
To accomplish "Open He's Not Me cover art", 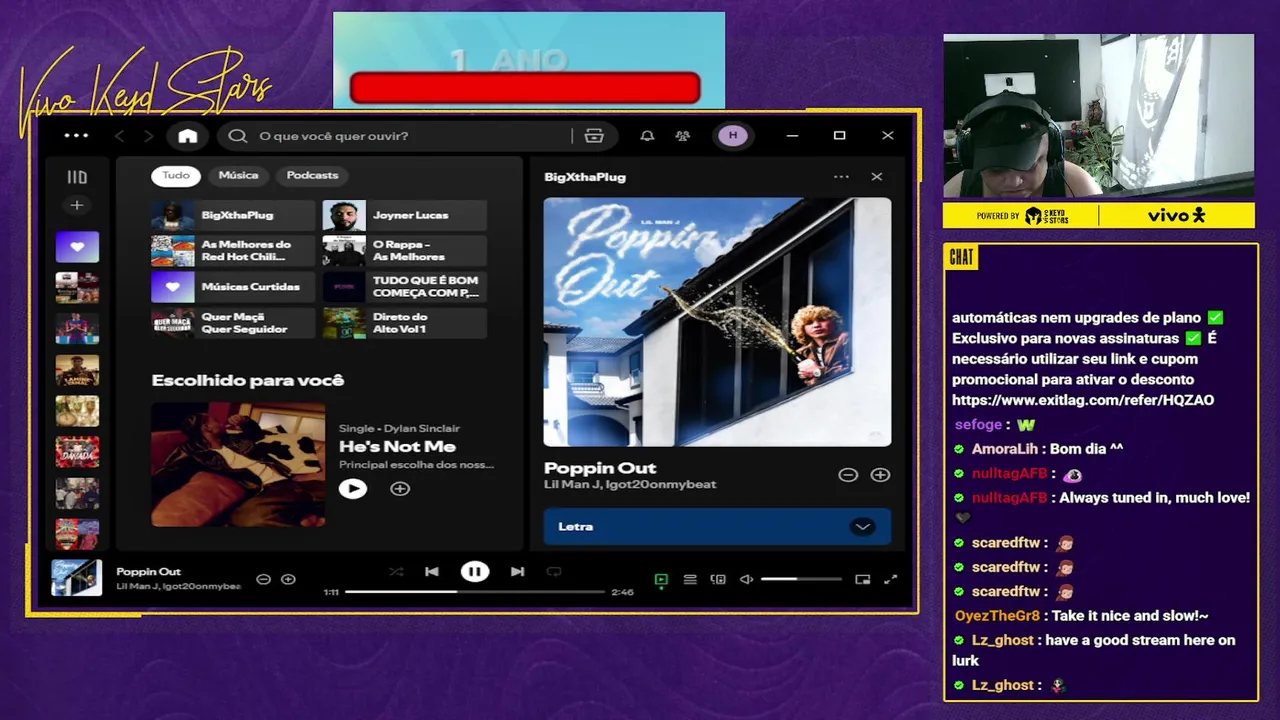I will click(238, 464).
